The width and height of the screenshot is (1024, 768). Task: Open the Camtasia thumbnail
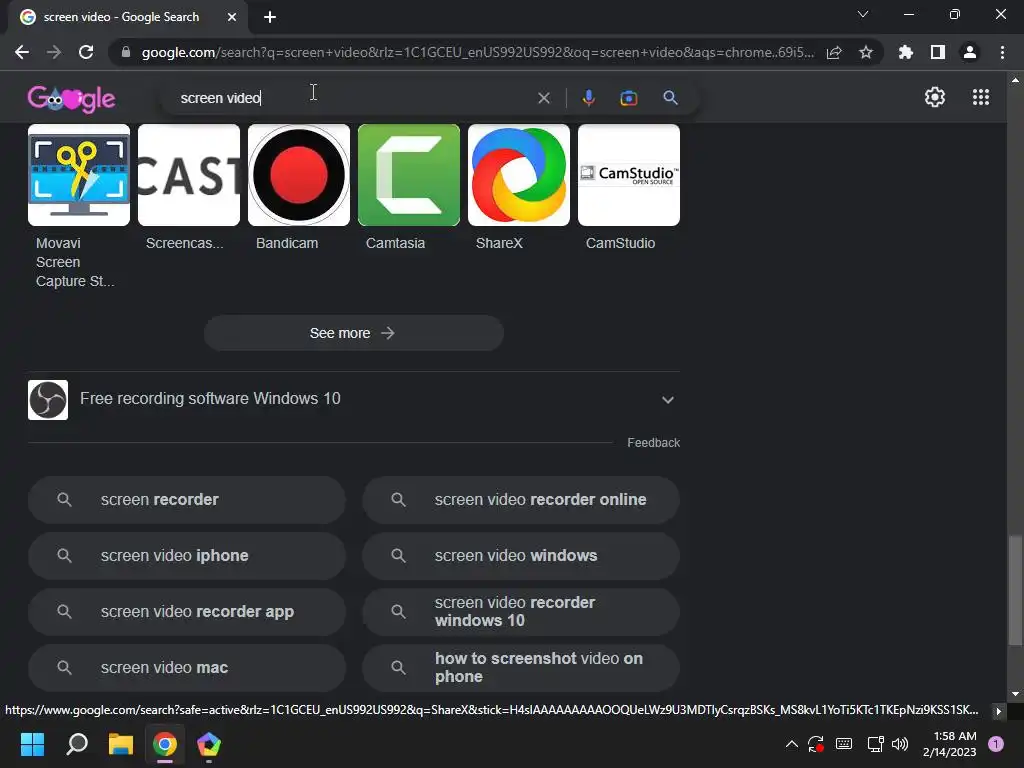pyautogui.click(x=409, y=175)
